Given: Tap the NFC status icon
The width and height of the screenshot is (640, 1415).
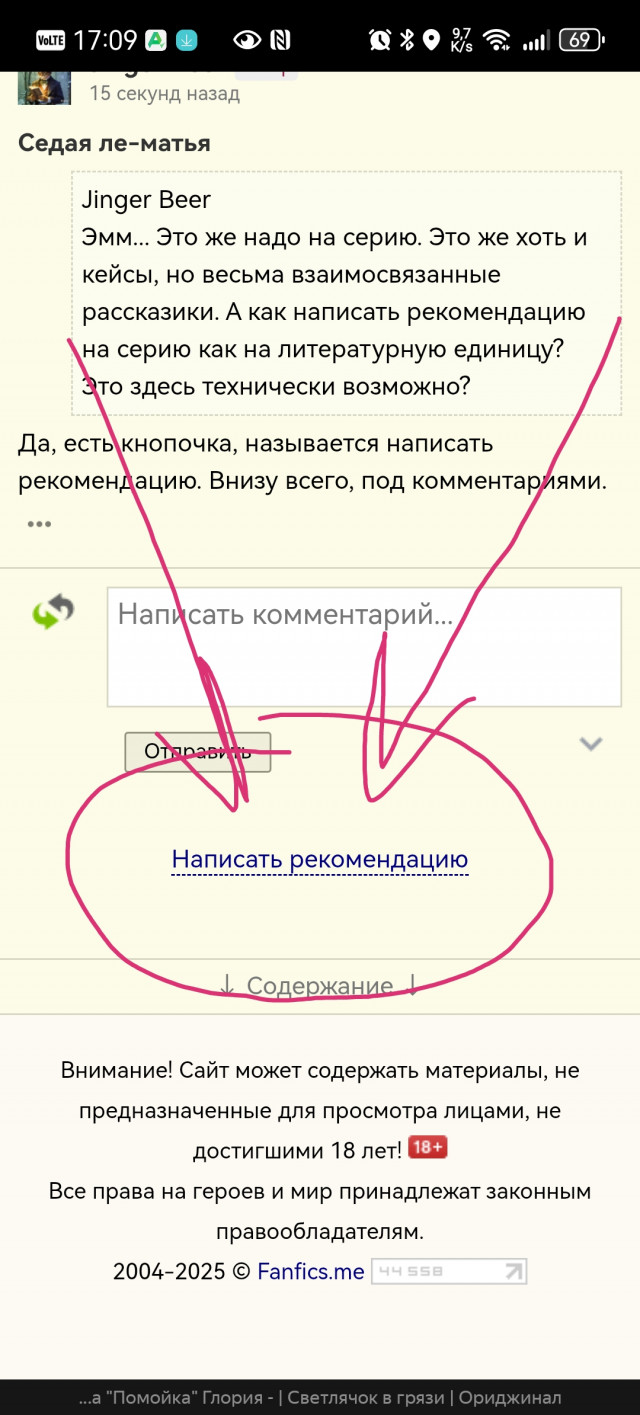Looking at the screenshot, I should [x=281, y=40].
